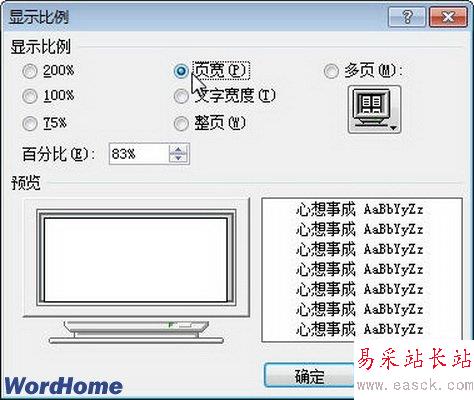The width and height of the screenshot is (474, 400).
Task: Increase percentage with the up spinner arrow
Action: point(179,149)
